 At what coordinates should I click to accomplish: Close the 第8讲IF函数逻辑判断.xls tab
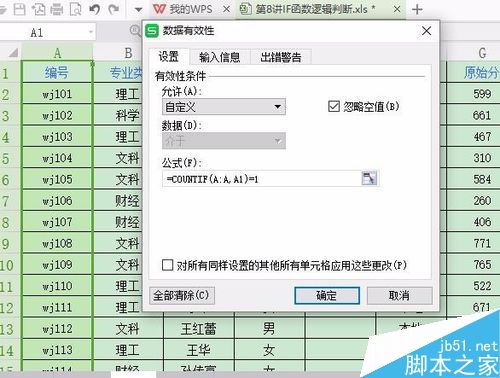[397, 9]
